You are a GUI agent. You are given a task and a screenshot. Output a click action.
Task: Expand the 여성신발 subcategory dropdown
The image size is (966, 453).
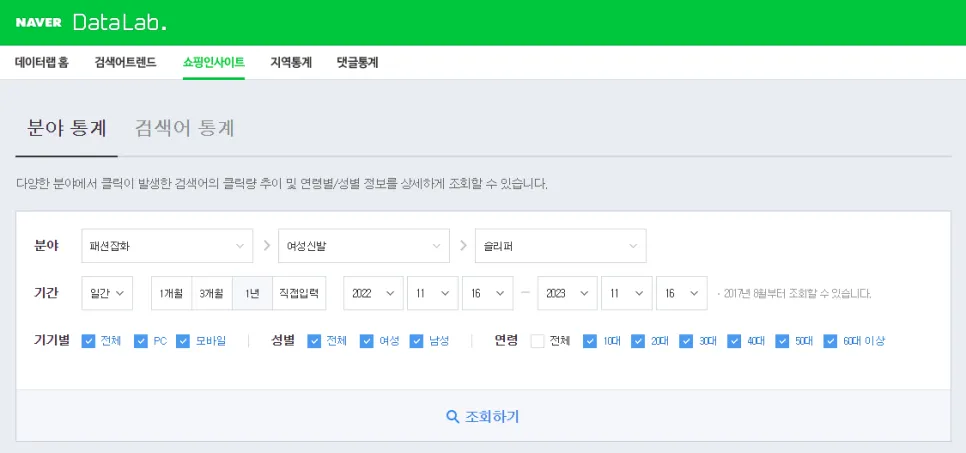click(363, 246)
